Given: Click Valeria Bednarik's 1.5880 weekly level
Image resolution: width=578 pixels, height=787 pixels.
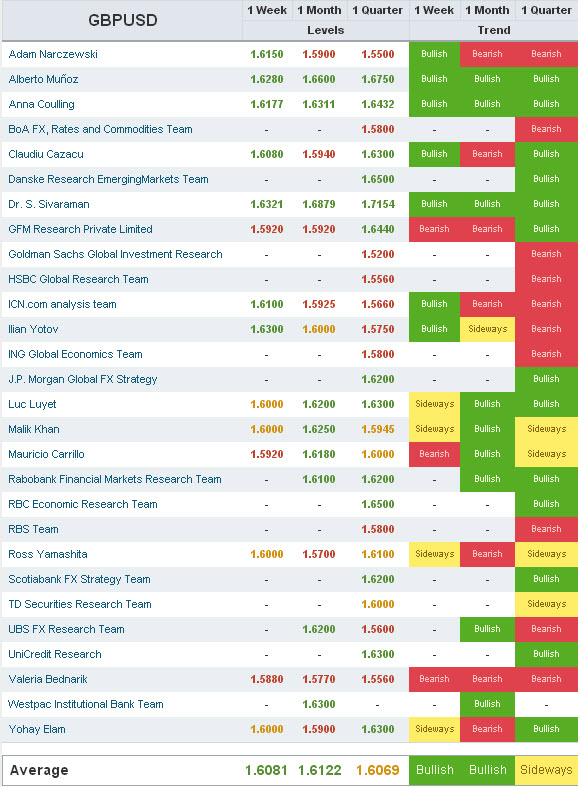Looking at the screenshot, I should (267, 680).
